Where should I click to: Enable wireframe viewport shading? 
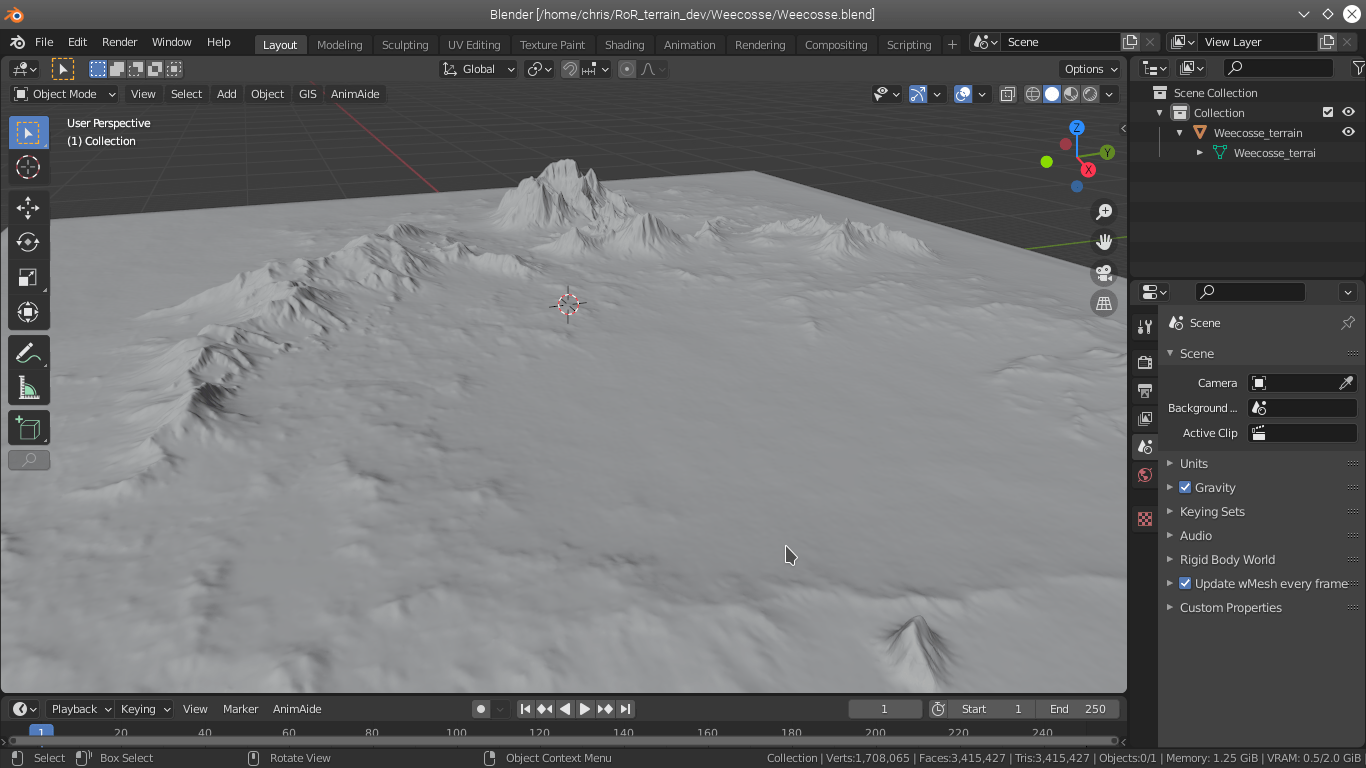point(1031,93)
